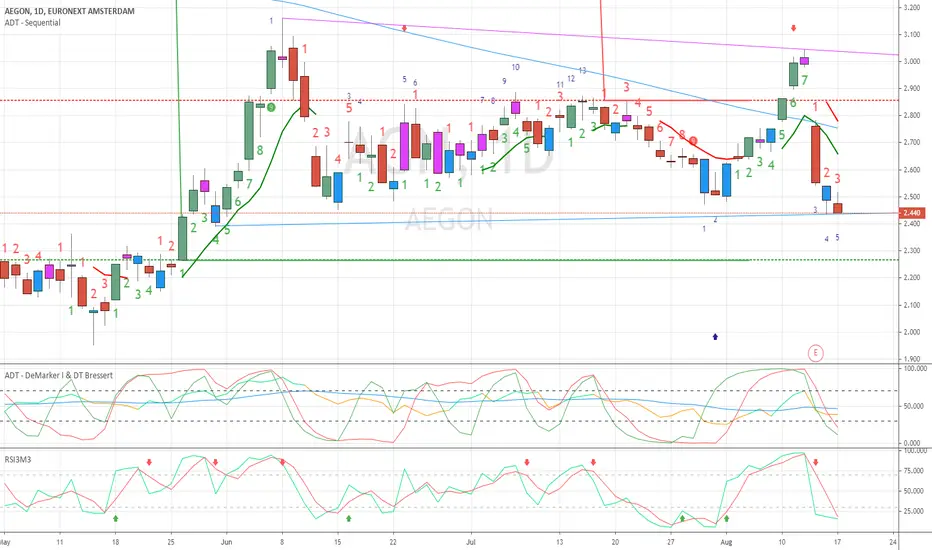
Task: Click the 2.800 price axis label
Action: click(x=912, y=115)
